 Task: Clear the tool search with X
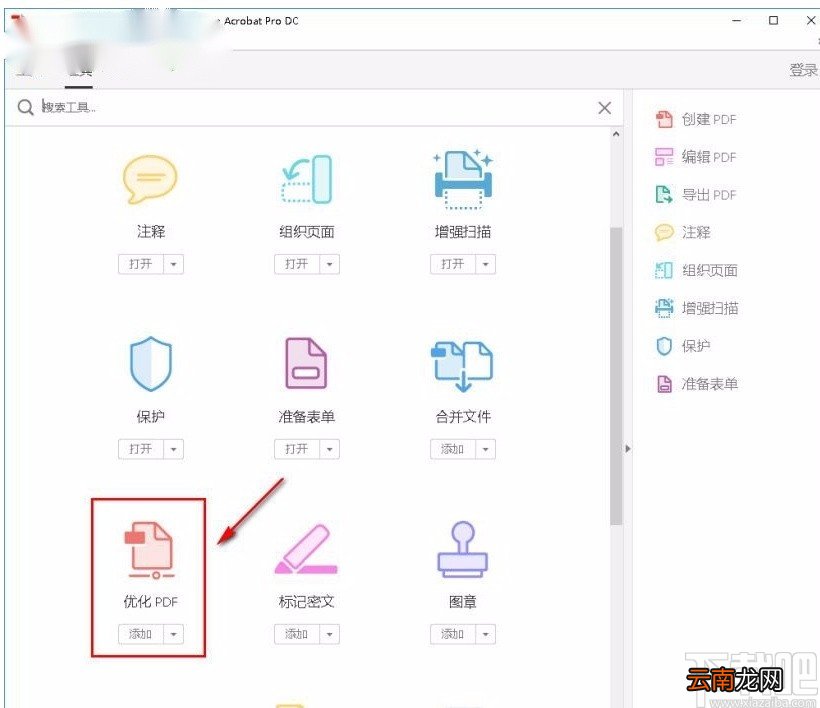pos(605,108)
